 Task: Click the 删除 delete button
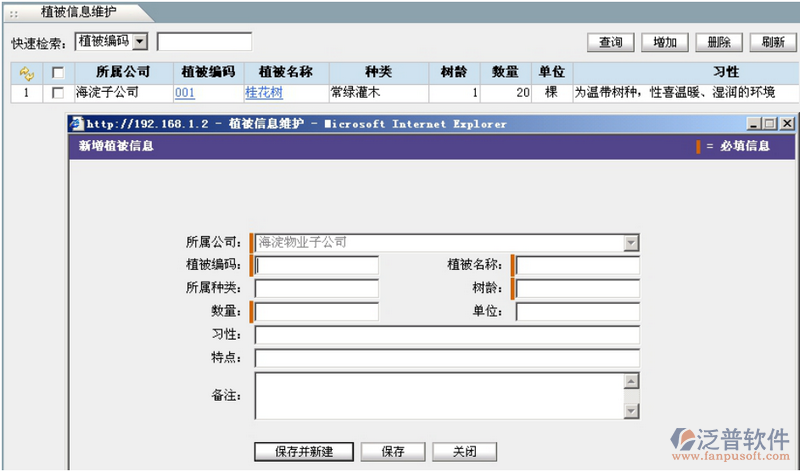(718, 42)
